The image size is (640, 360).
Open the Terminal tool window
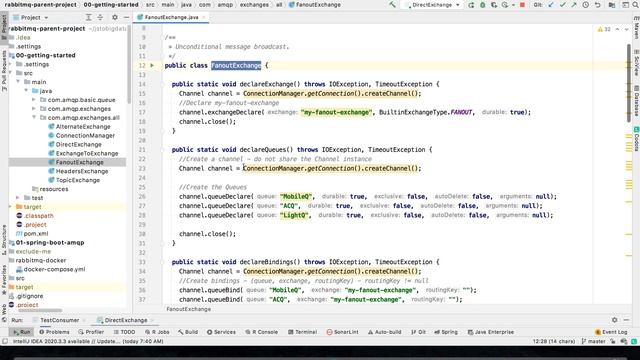[x=302, y=332]
